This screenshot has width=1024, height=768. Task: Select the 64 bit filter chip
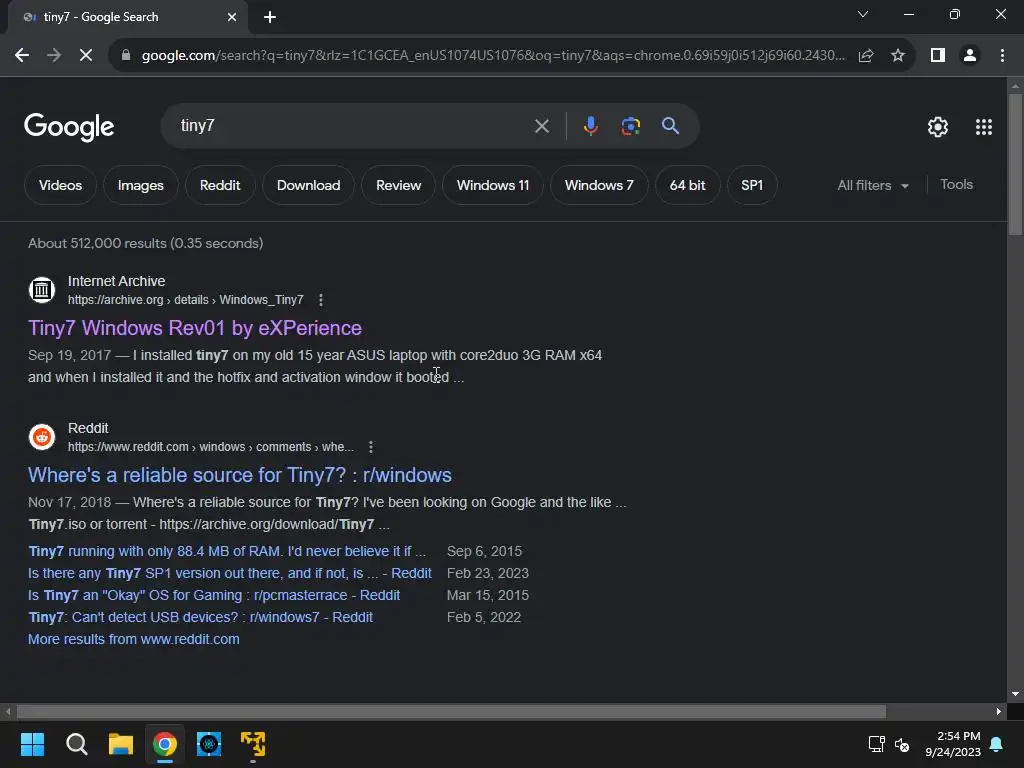pos(687,185)
